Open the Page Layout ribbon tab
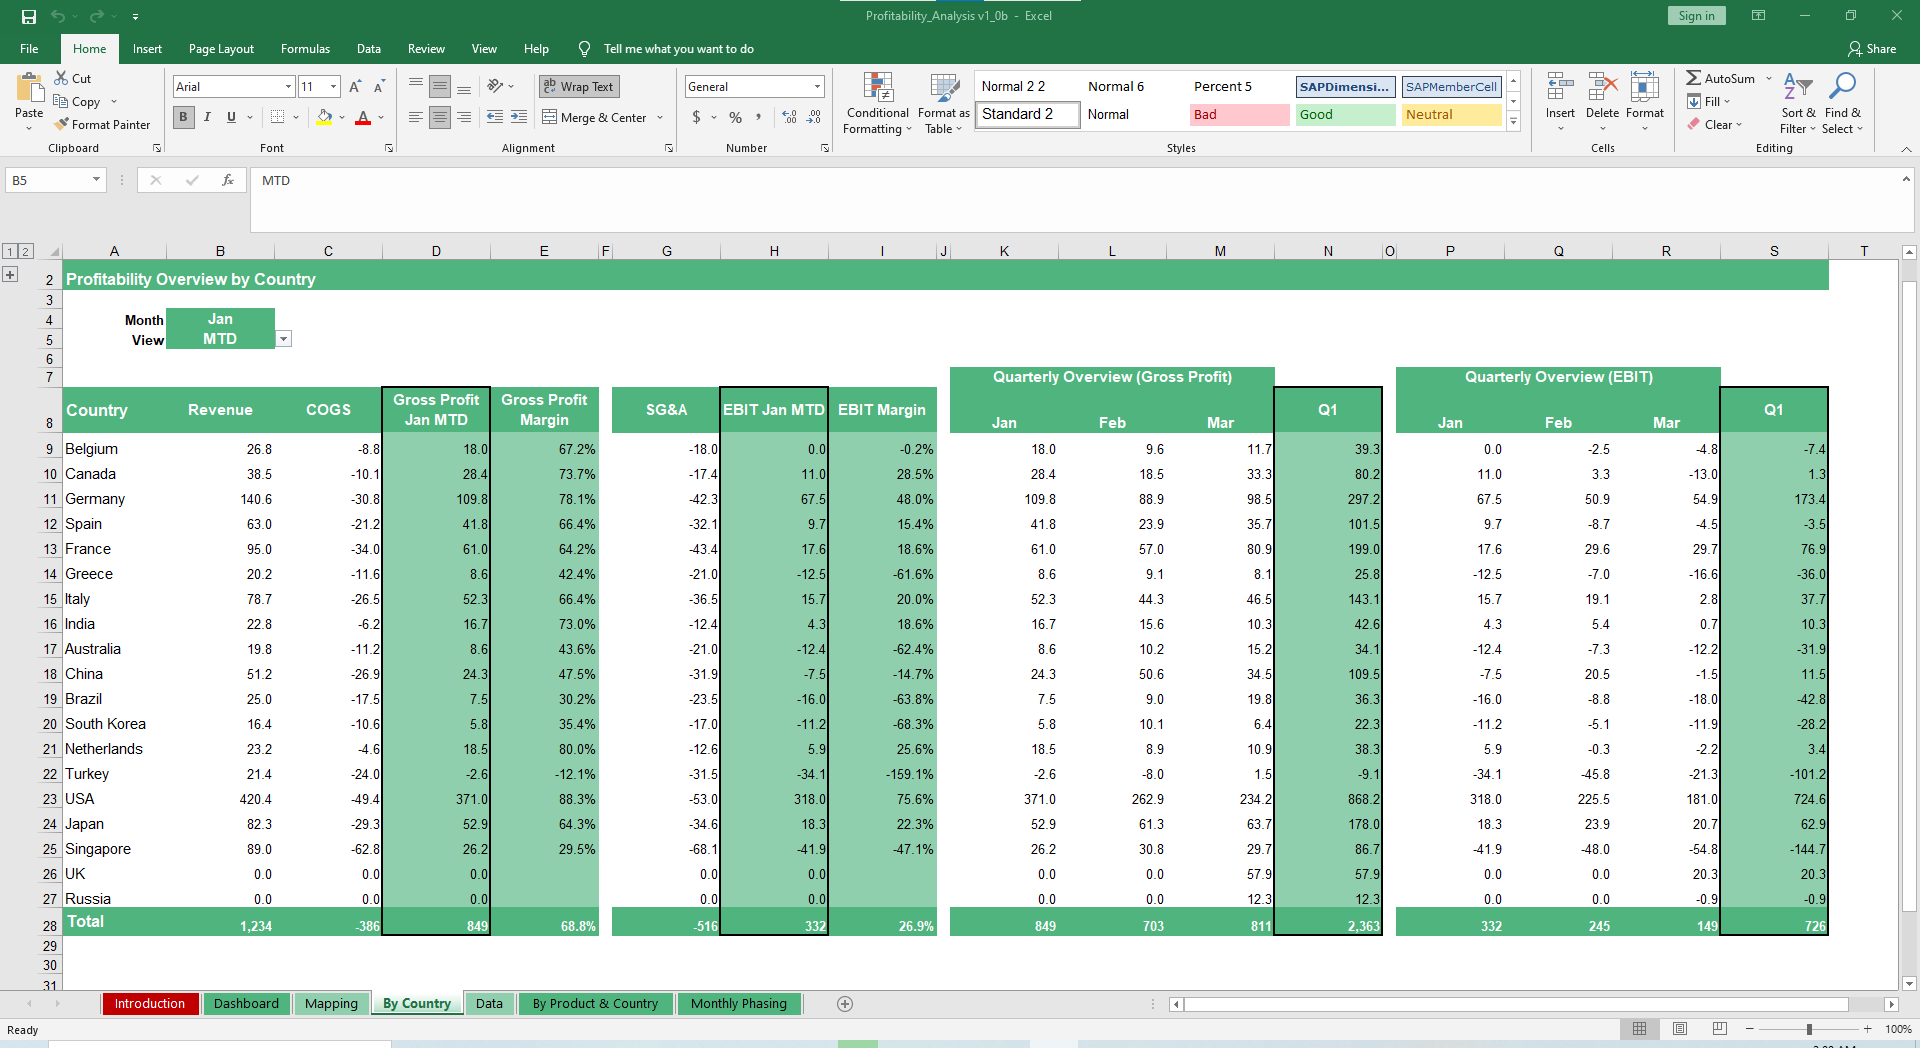The width and height of the screenshot is (1920, 1048). (x=221, y=49)
